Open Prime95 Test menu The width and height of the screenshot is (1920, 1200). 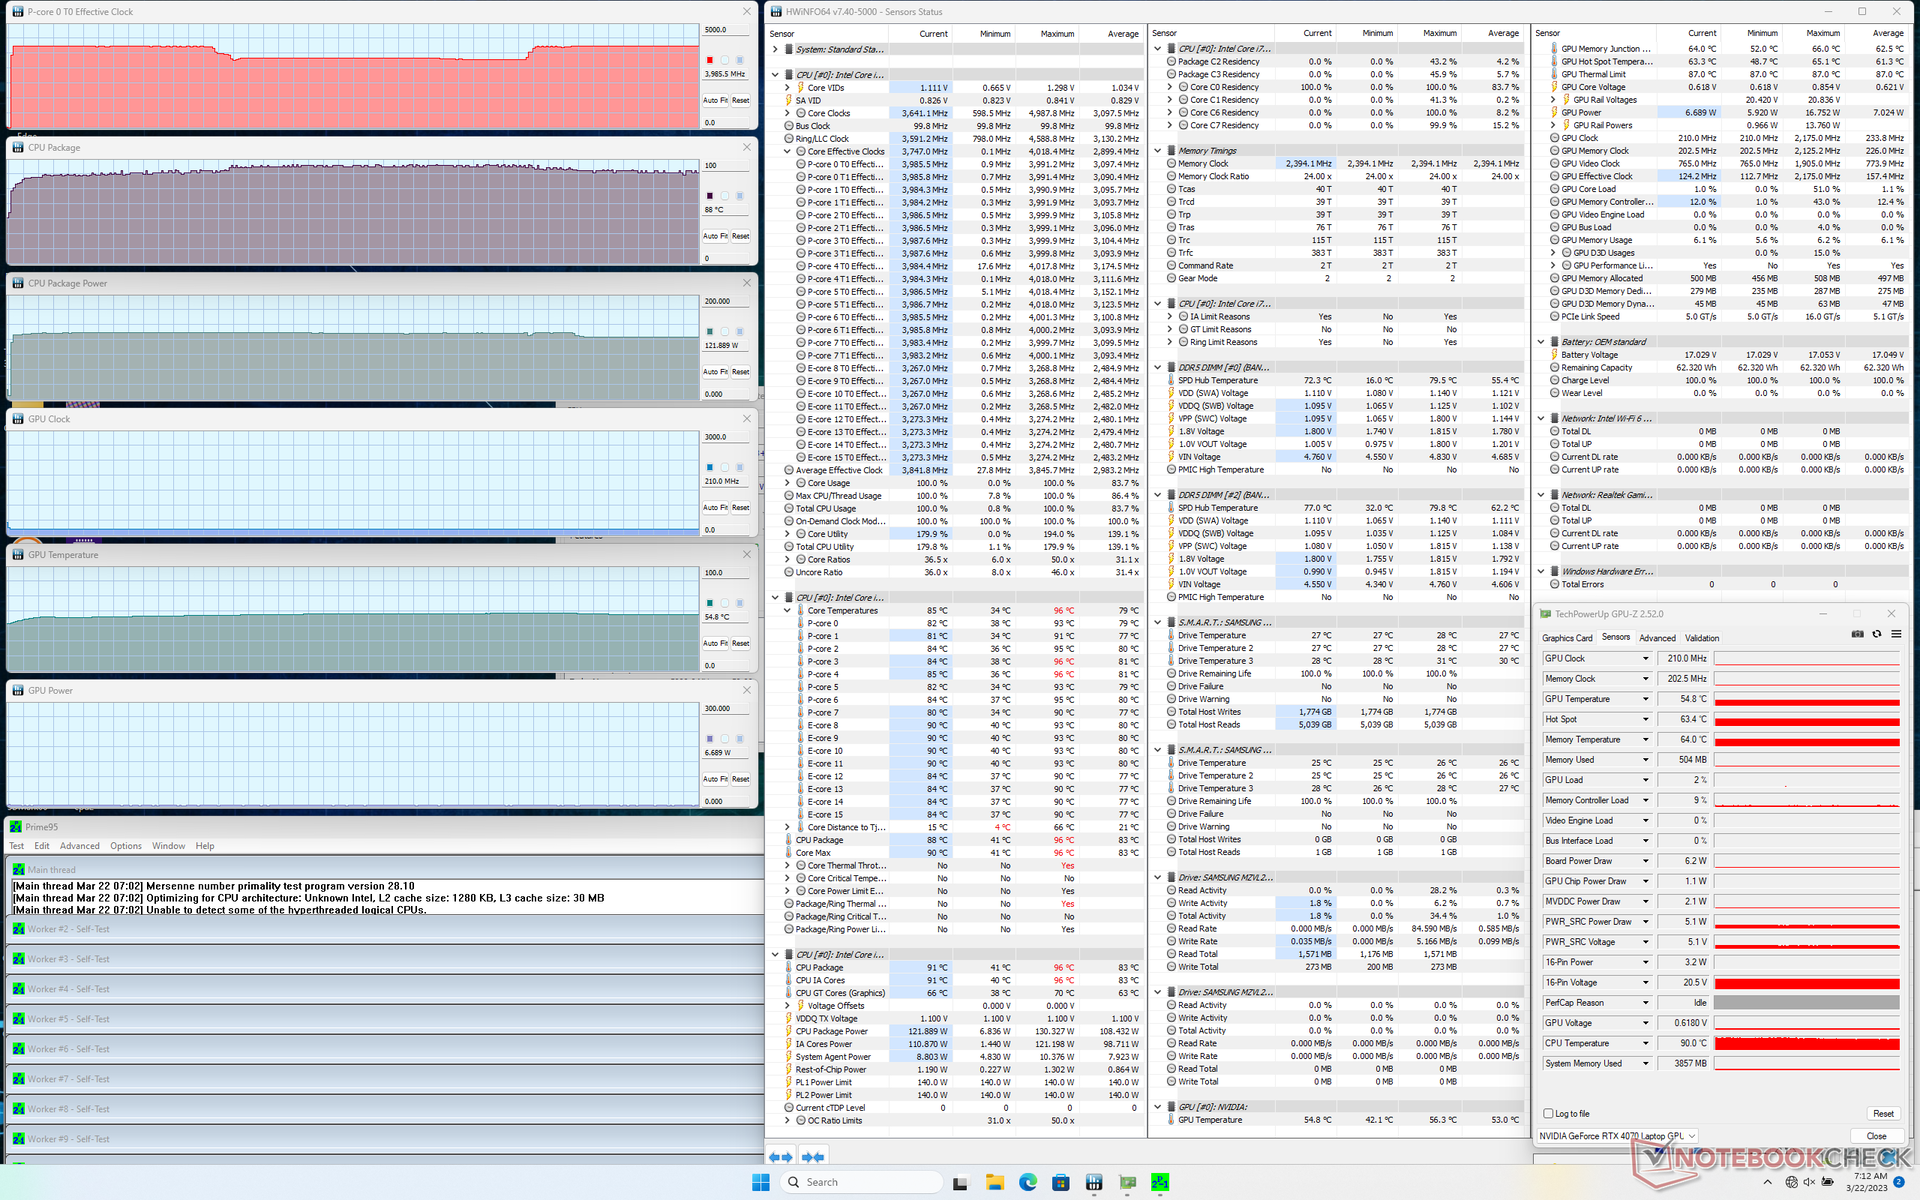tap(17, 846)
